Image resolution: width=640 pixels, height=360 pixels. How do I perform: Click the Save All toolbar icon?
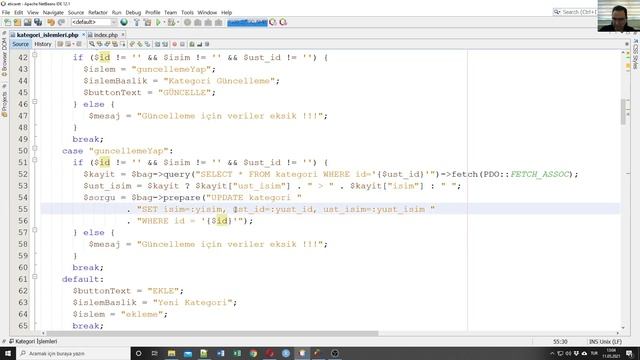click(38, 22)
